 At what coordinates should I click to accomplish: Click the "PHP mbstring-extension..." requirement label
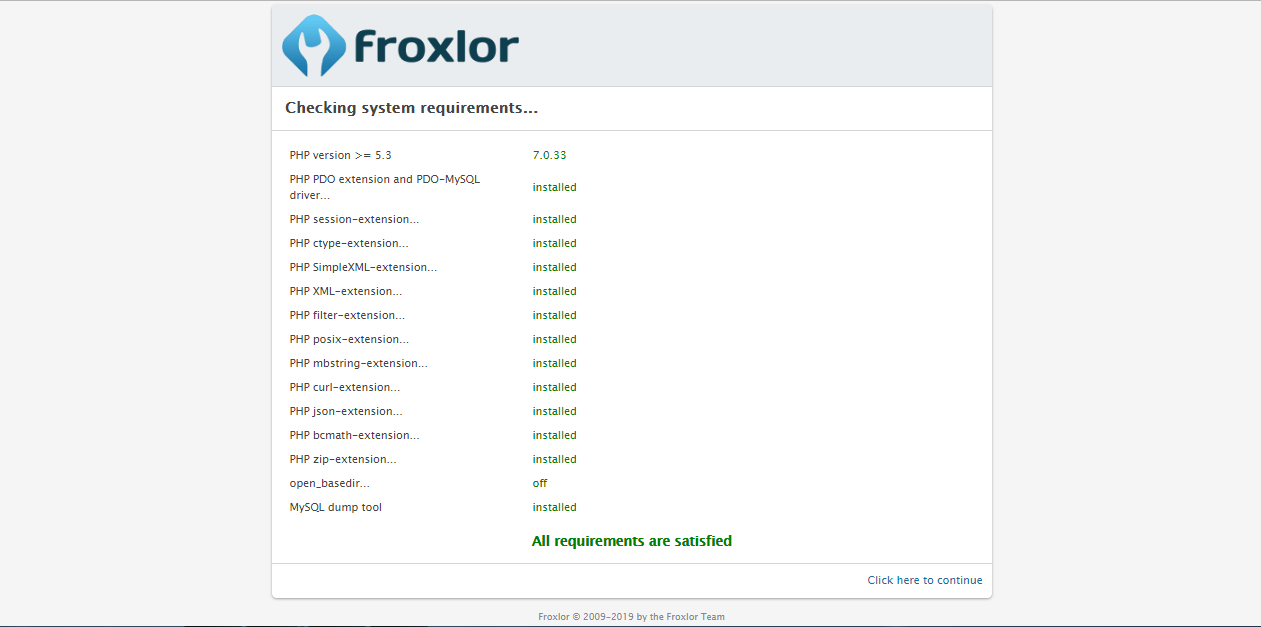(x=358, y=363)
